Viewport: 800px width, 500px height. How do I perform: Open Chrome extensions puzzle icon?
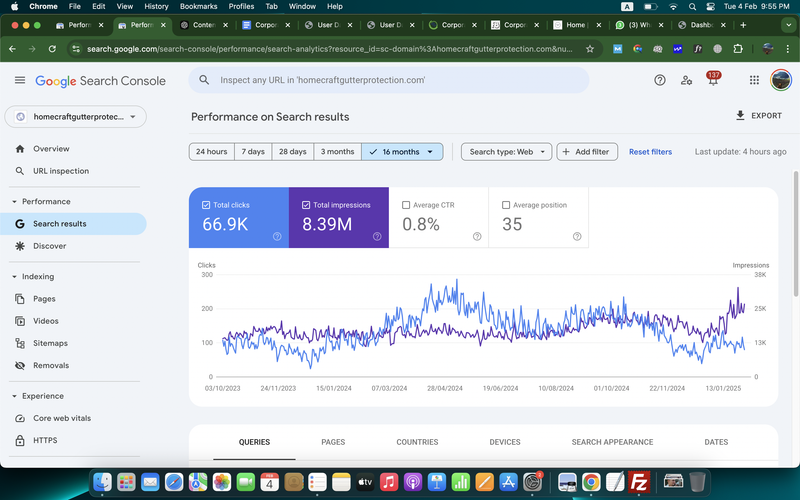[x=738, y=49]
